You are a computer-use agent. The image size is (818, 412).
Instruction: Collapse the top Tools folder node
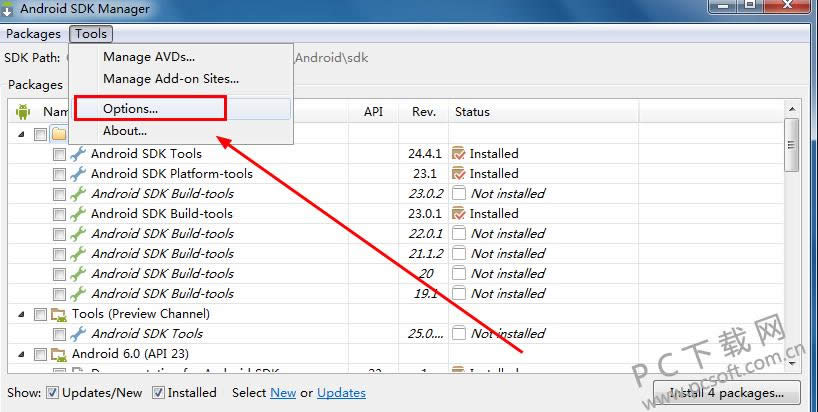coord(22,134)
